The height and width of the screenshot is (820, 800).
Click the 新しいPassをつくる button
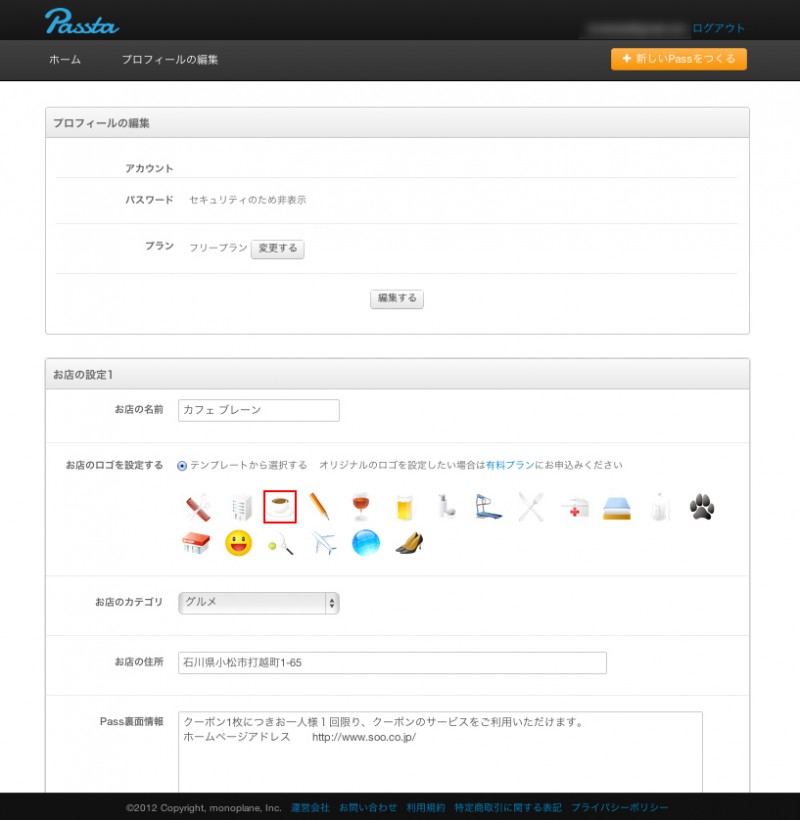(679, 59)
